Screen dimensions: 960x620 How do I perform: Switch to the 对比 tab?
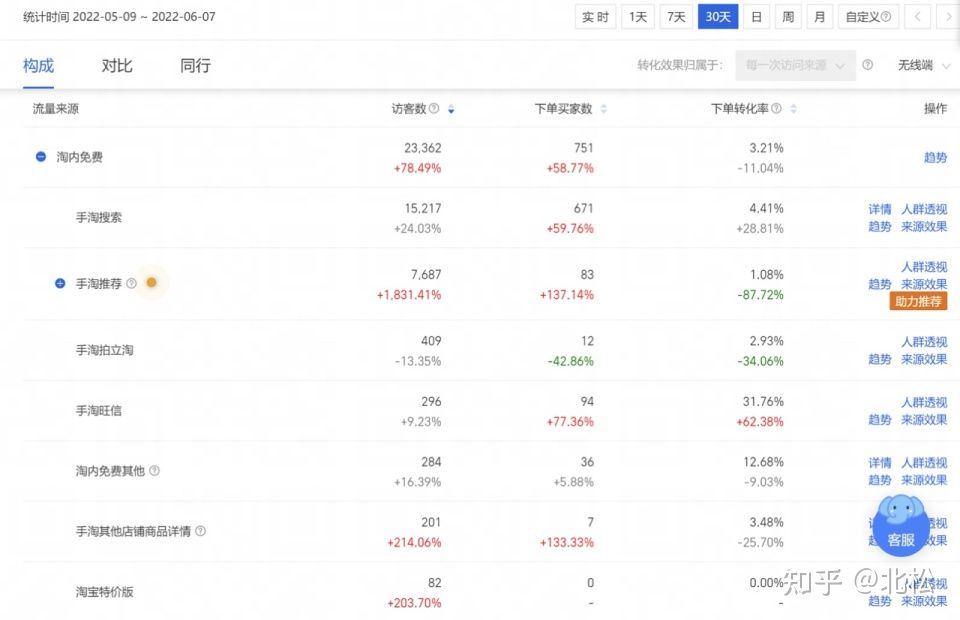117,65
